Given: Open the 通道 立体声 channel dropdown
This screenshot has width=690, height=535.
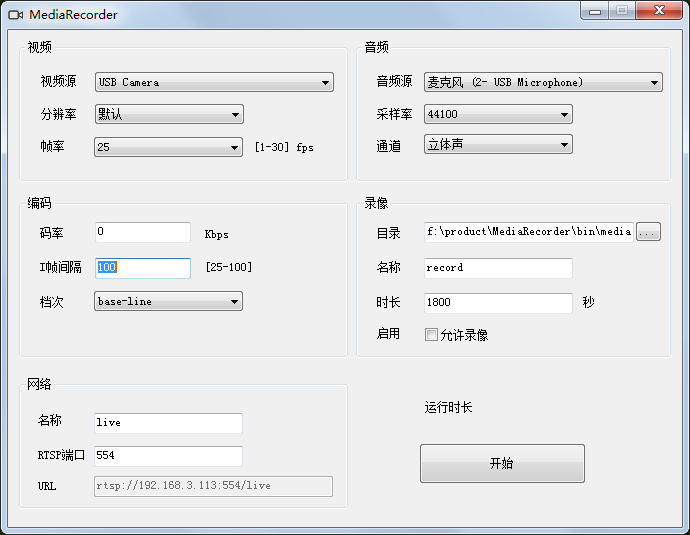Looking at the screenshot, I should pyautogui.click(x=498, y=145).
